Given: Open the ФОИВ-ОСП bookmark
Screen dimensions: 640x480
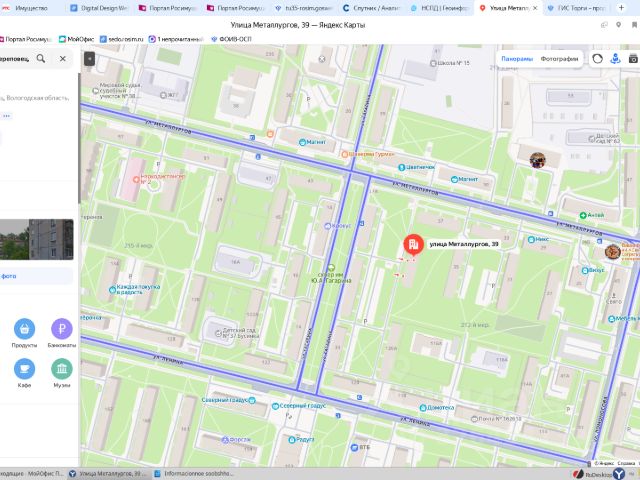Looking at the screenshot, I should [x=231, y=39].
